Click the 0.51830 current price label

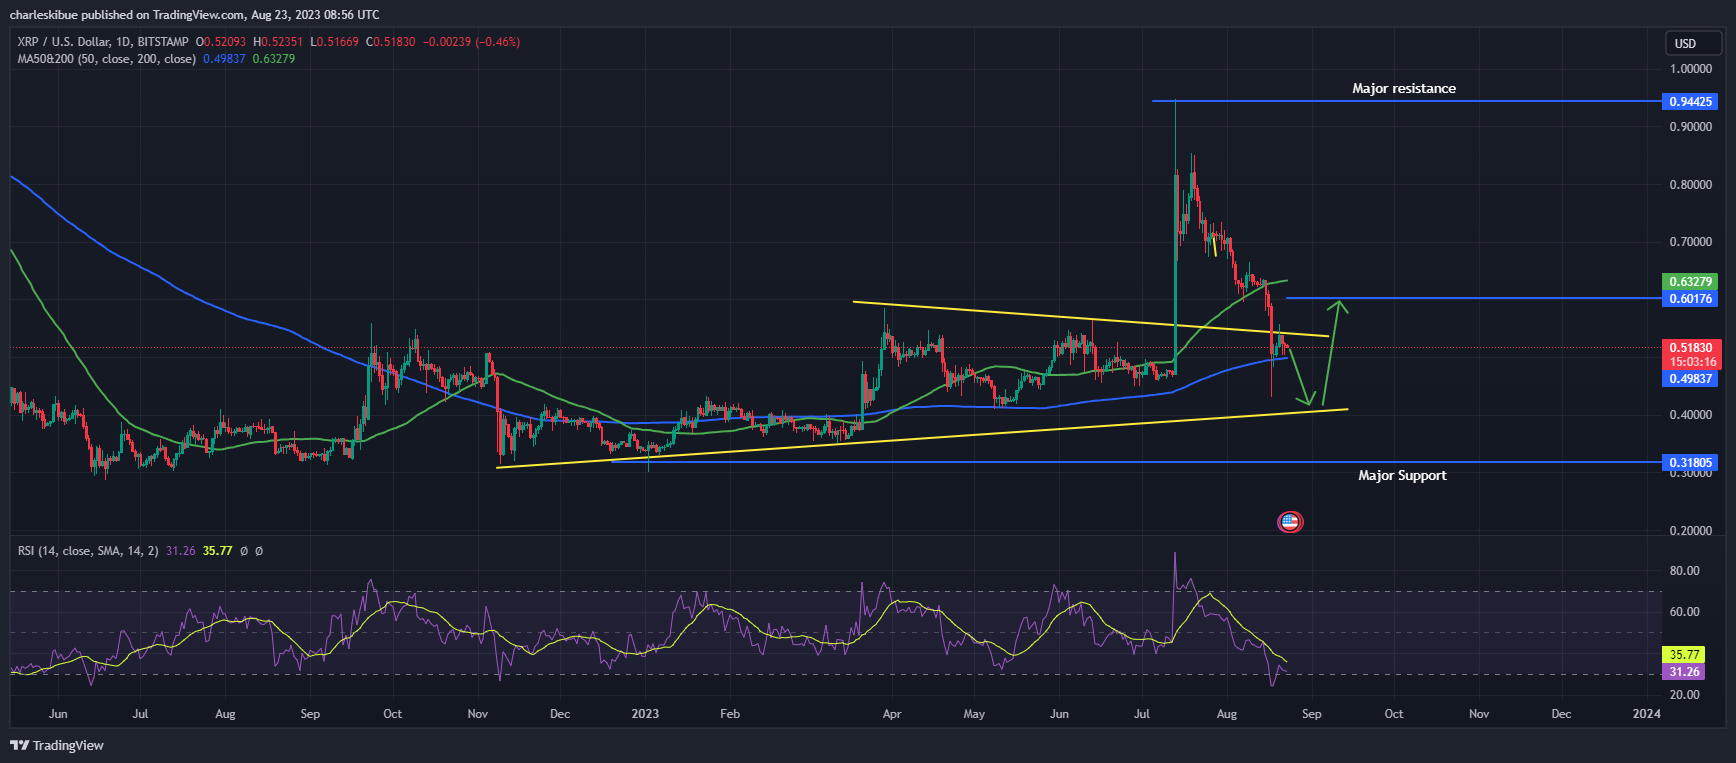pyautogui.click(x=1690, y=348)
